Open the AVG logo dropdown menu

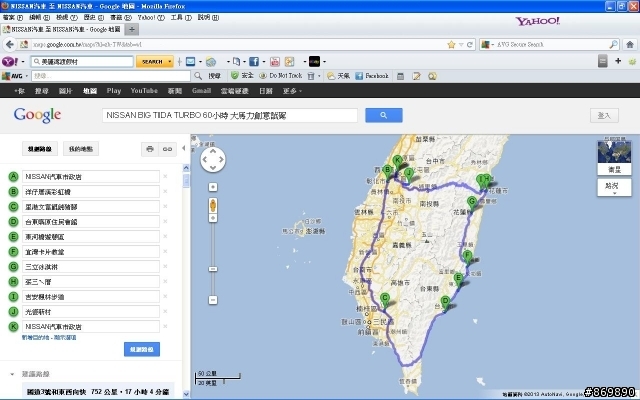[x=27, y=76]
